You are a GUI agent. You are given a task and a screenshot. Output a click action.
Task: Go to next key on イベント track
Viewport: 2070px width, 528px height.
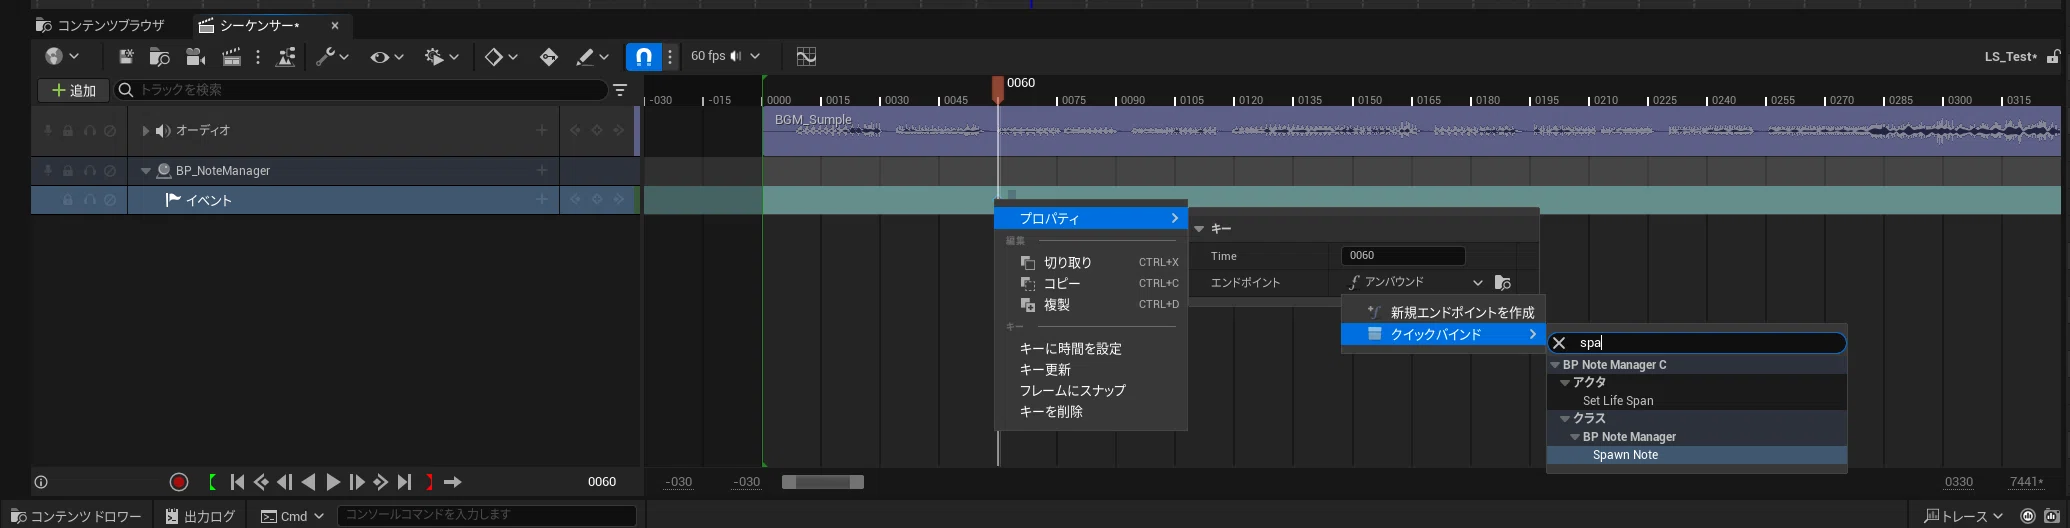(619, 200)
